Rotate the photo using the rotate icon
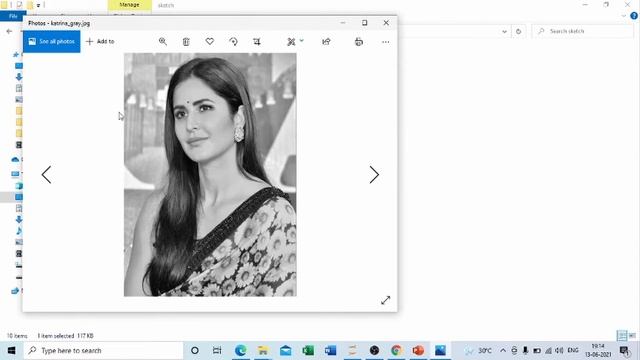The width and height of the screenshot is (640, 360). (233, 42)
